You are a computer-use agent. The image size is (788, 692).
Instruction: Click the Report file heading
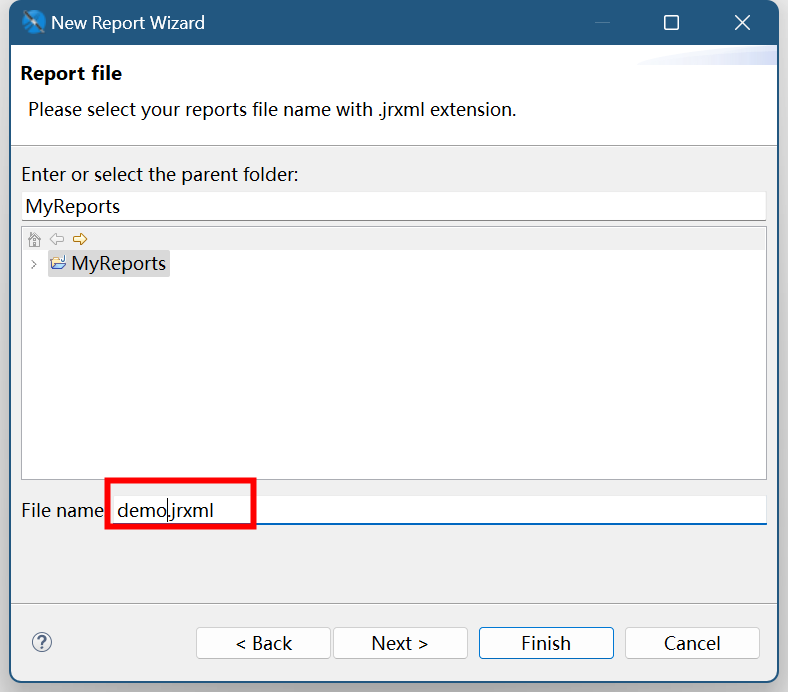(71, 73)
